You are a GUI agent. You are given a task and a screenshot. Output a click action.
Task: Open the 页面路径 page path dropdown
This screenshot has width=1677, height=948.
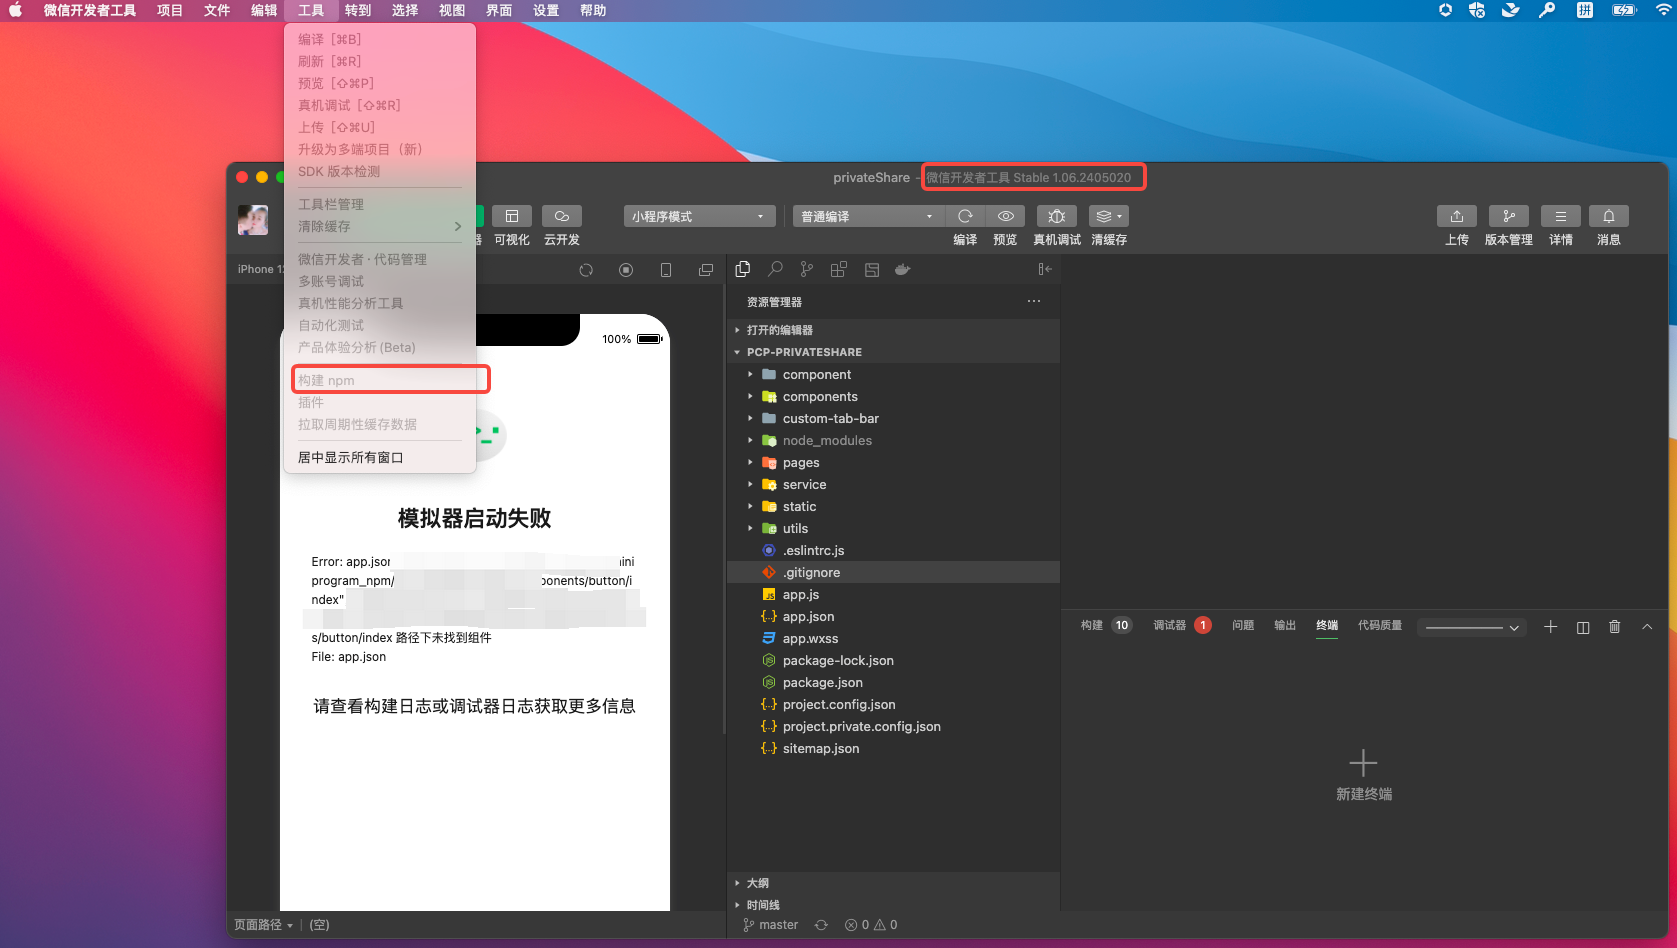tap(264, 925)
